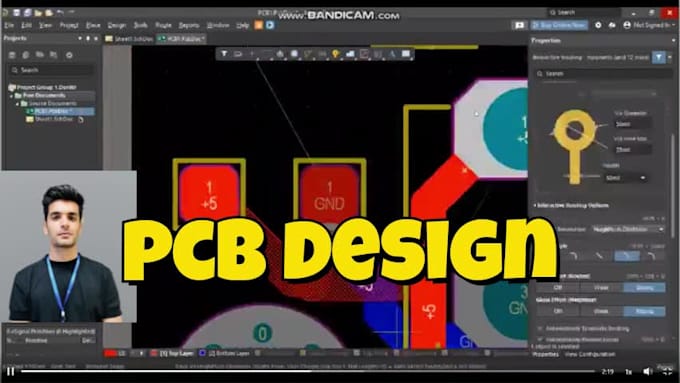Click the video fullscreen icon

tap(667, 371)
